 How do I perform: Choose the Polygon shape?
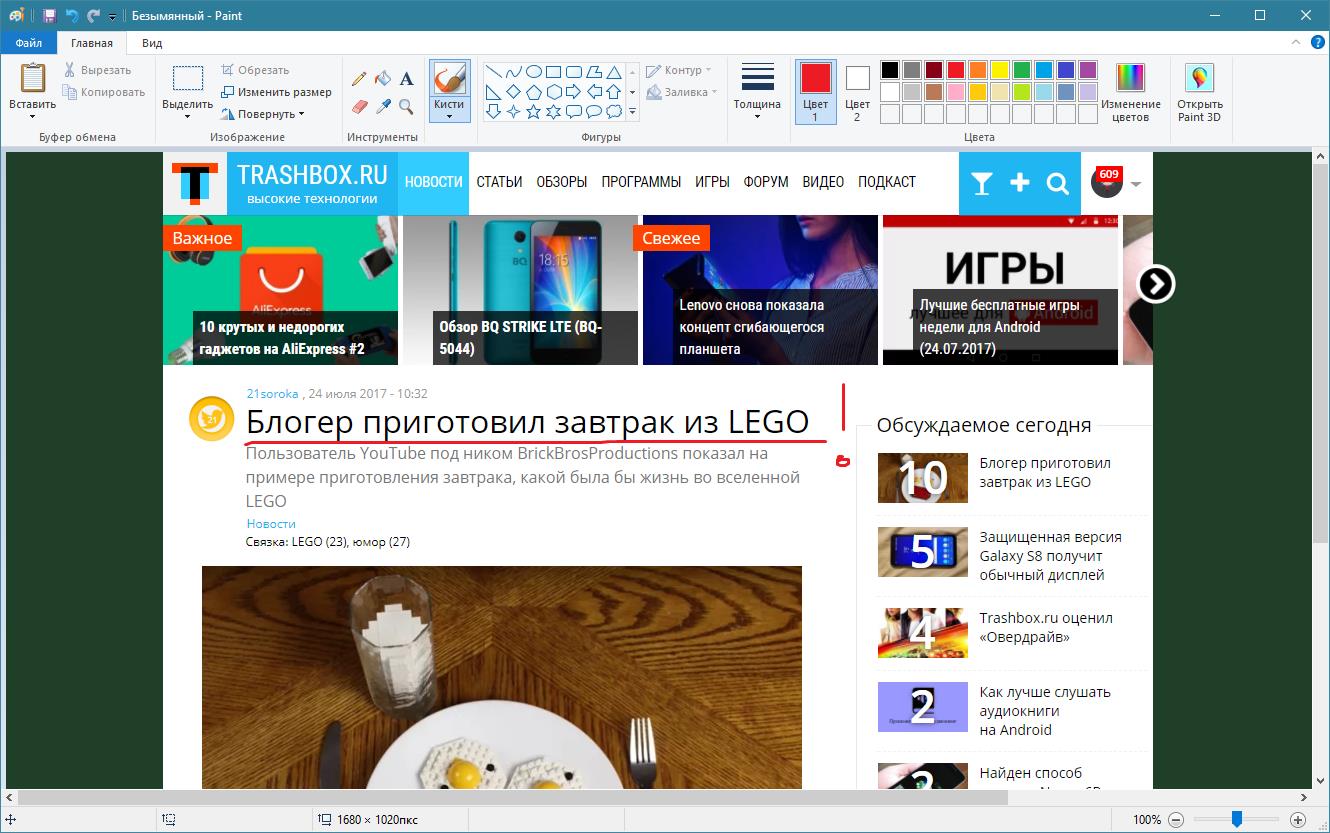(x=594, y=72)
